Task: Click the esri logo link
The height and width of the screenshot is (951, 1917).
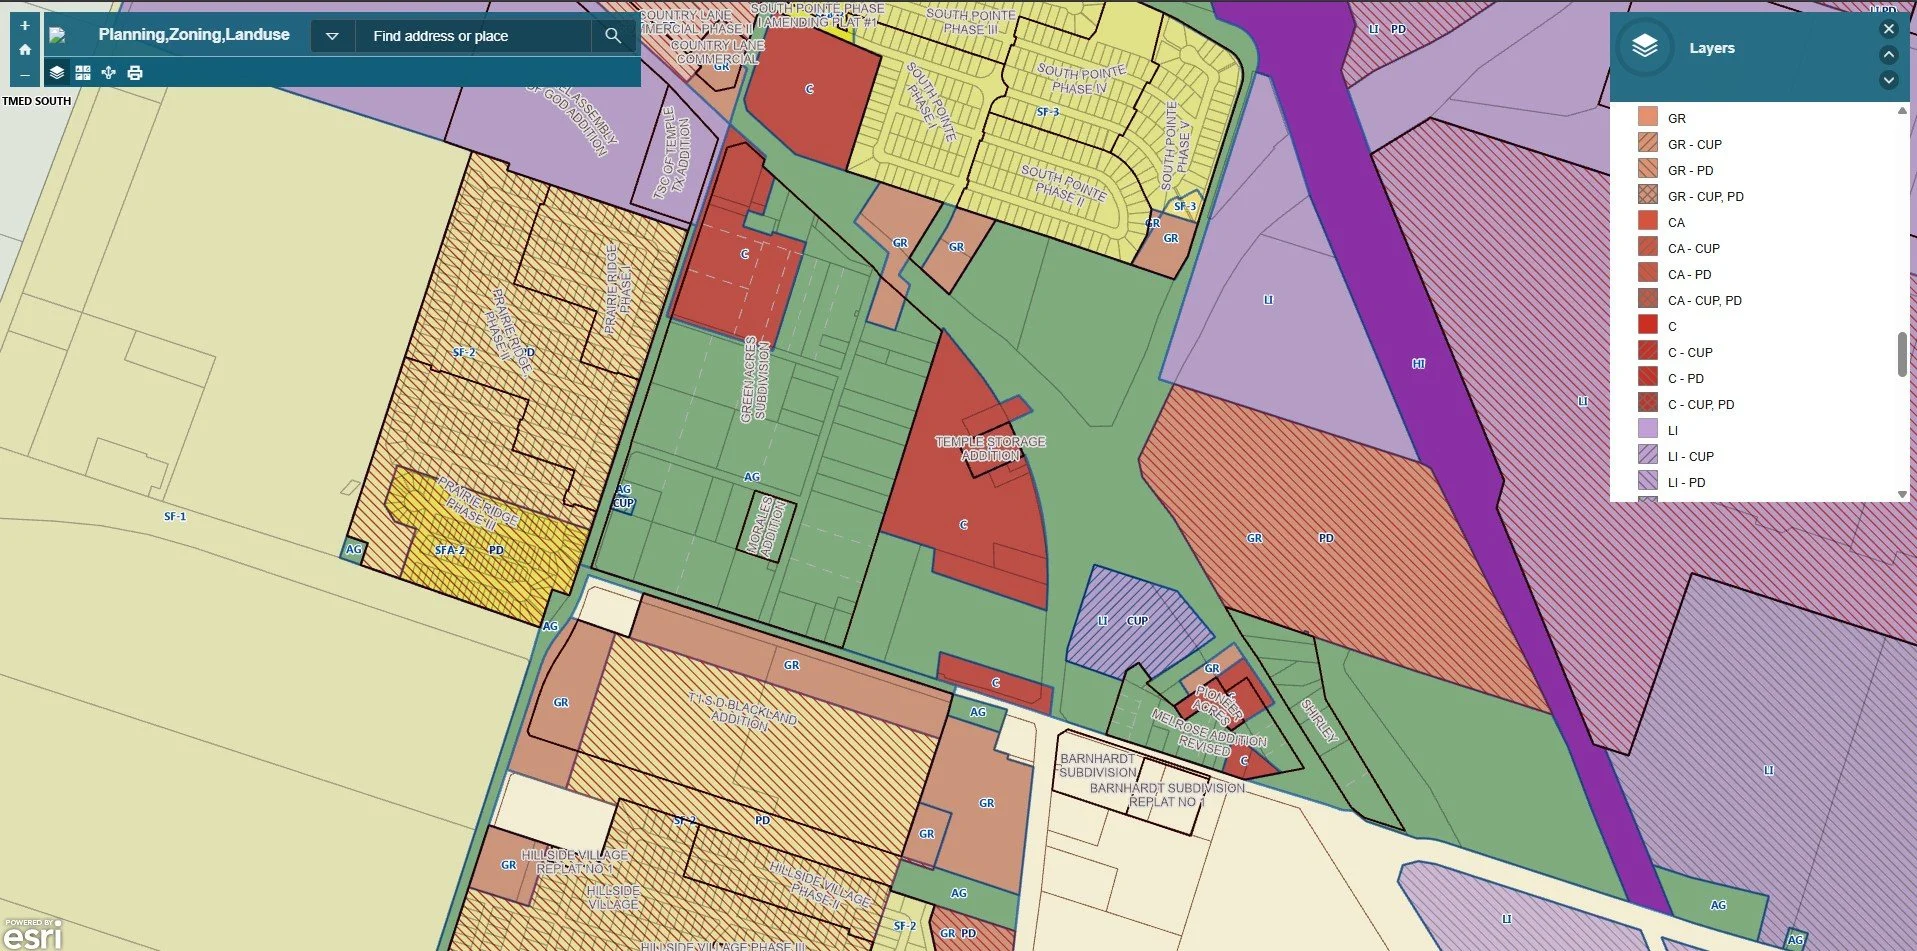Action: coord(32,933)
